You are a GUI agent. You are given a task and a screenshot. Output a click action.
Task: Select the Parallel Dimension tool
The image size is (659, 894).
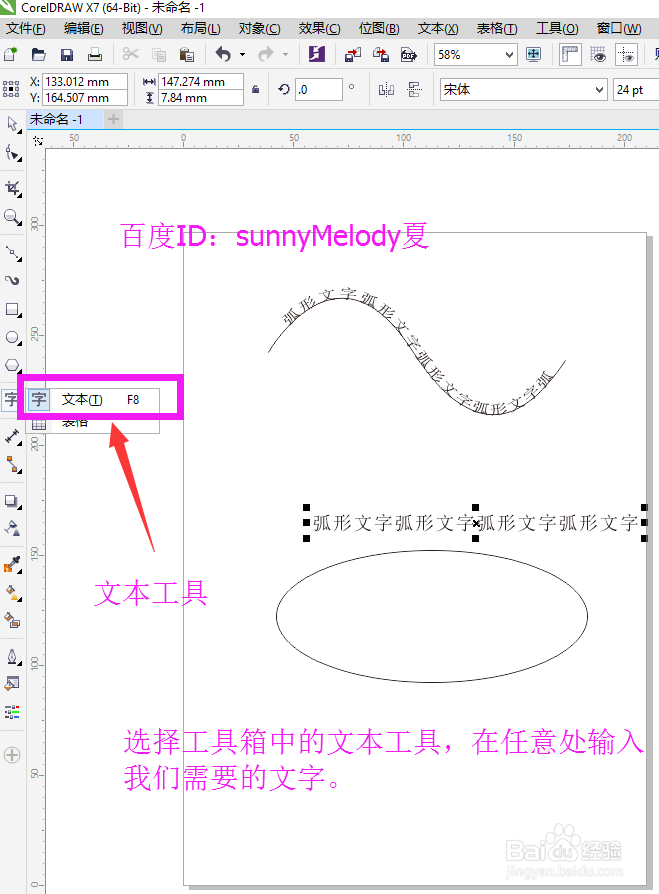(x=13, y=437)
